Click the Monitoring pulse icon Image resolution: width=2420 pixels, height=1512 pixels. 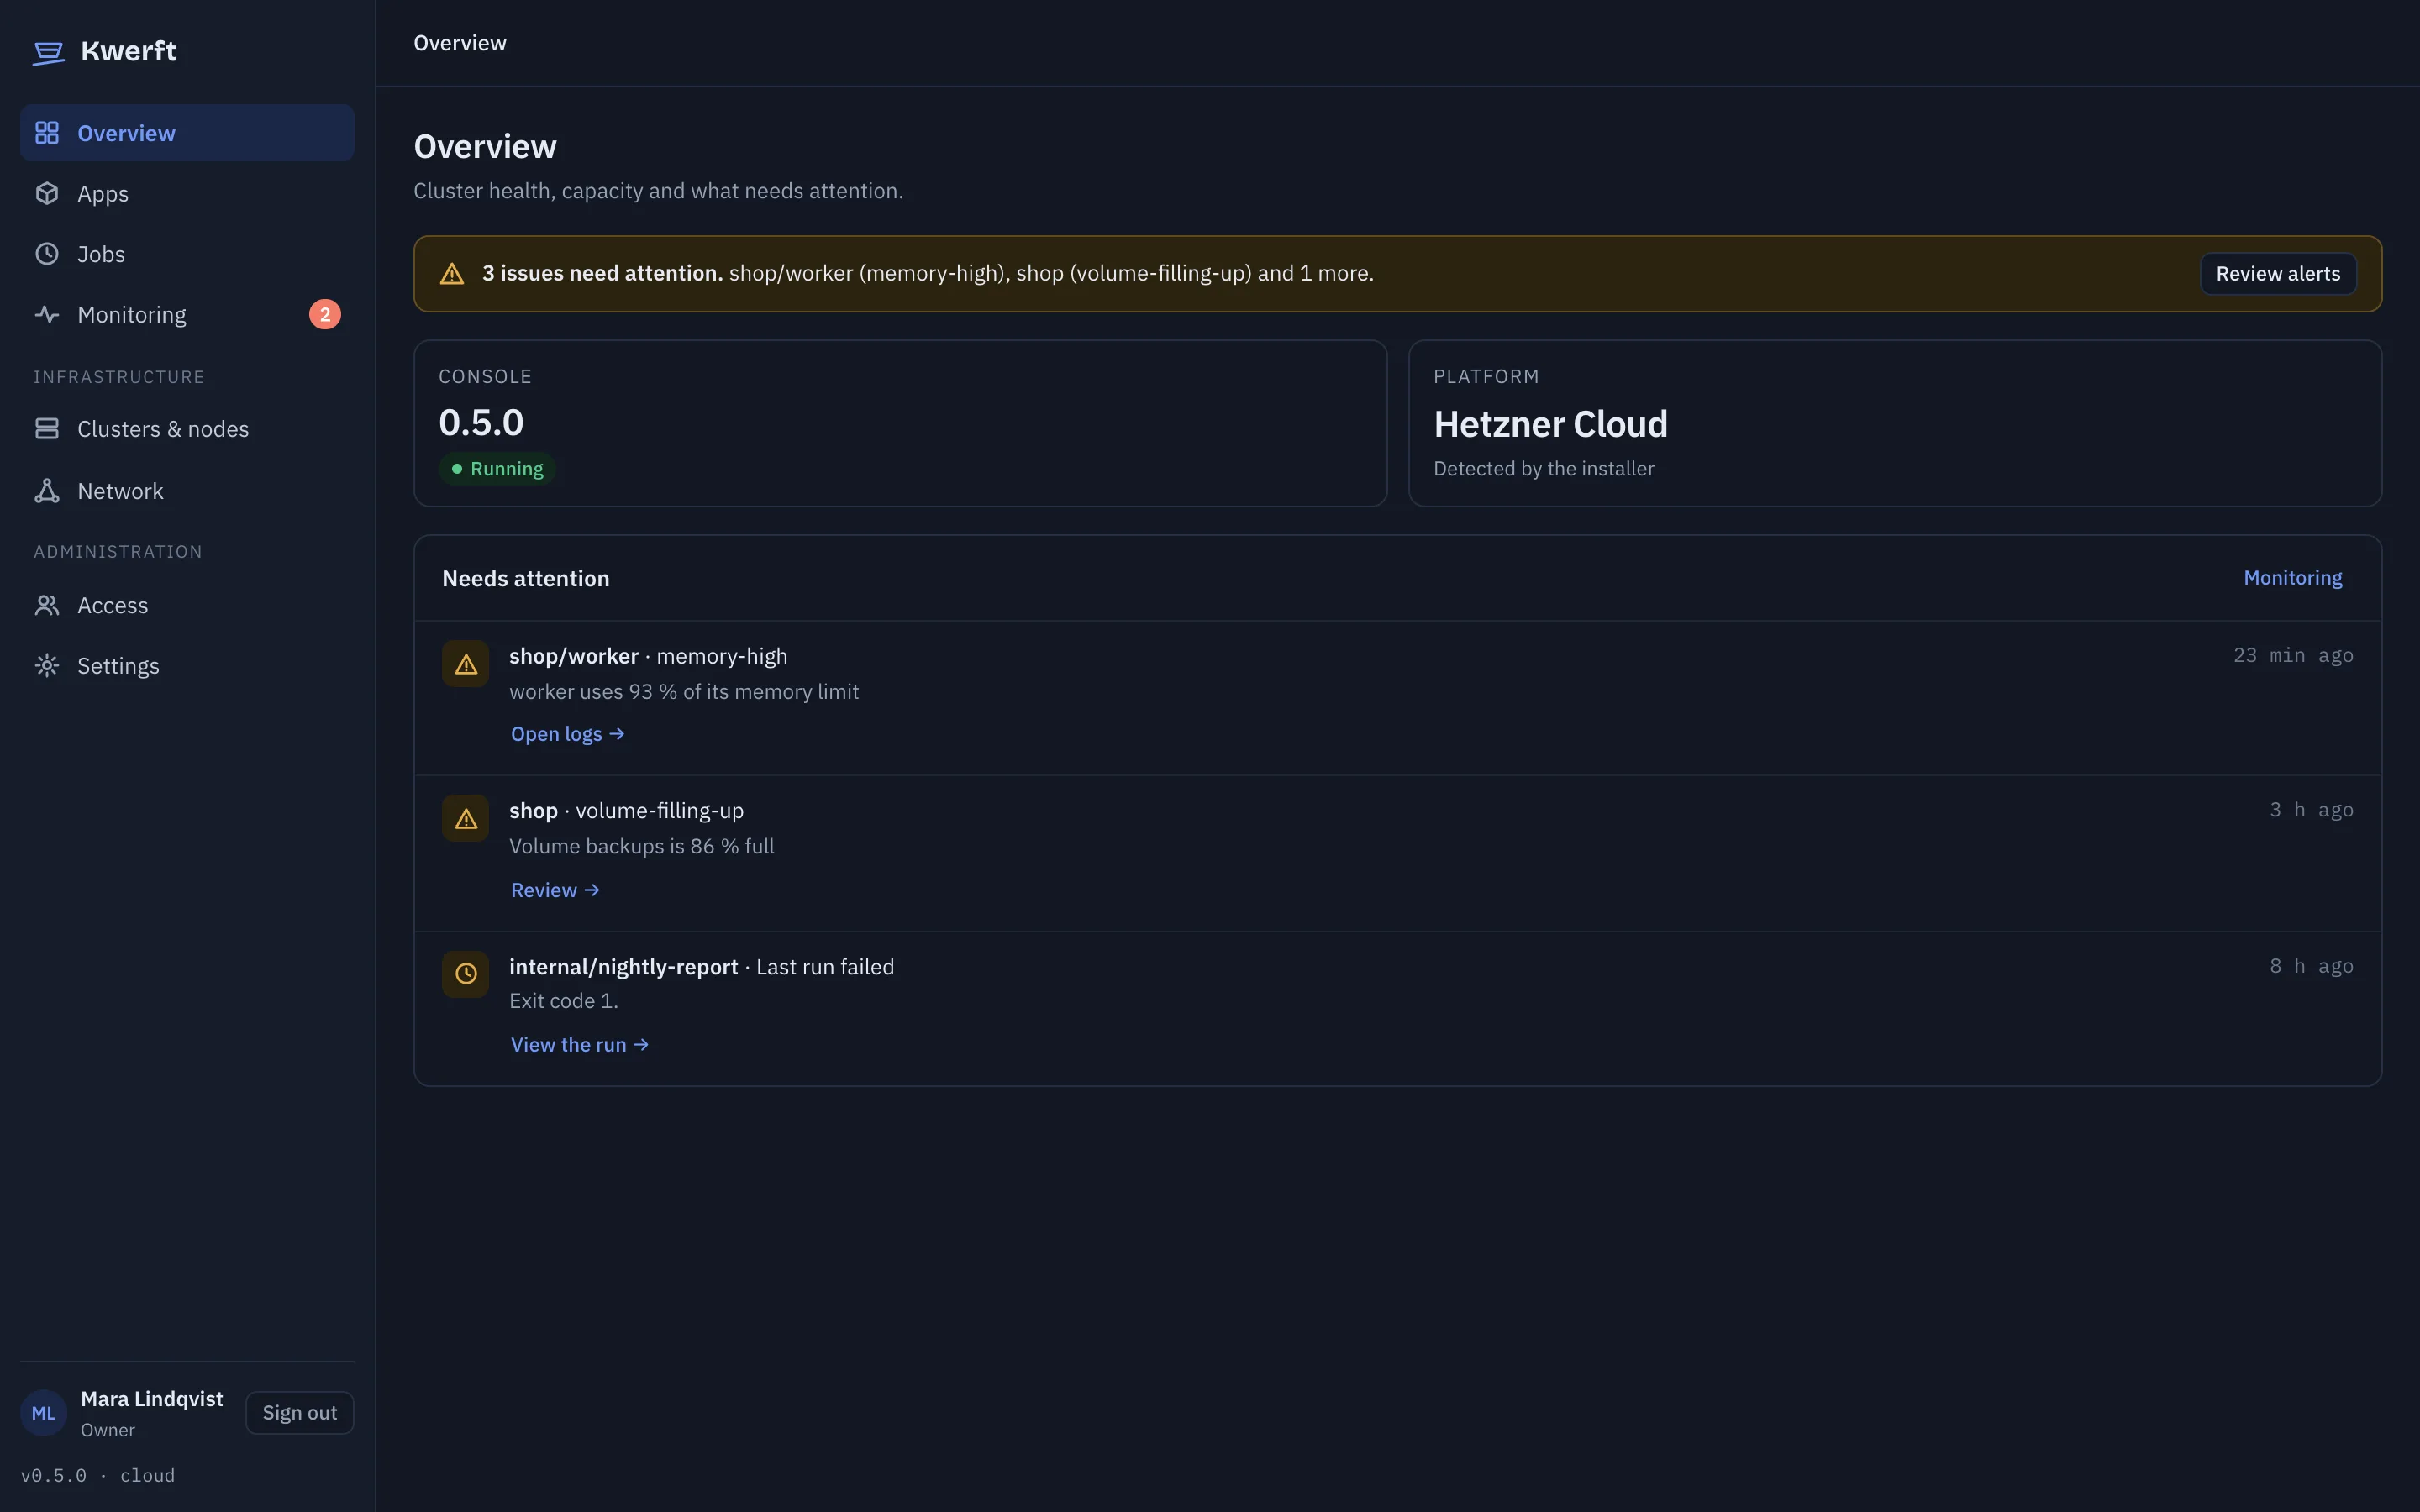tap(47, 315)
